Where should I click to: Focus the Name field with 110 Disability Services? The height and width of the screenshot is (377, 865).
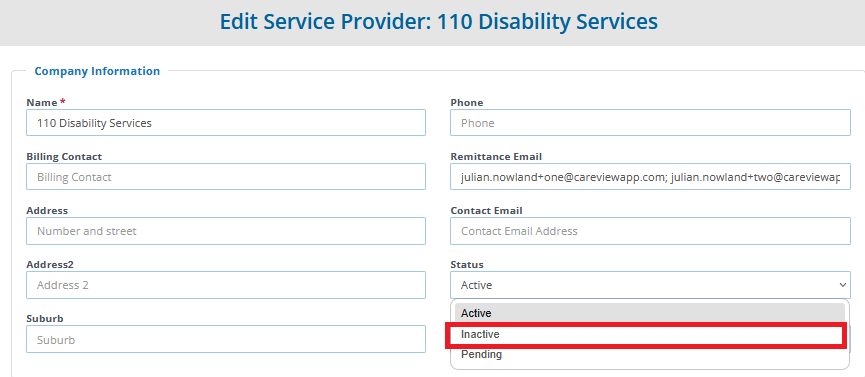pyautogui.click(x=226, y=123)
